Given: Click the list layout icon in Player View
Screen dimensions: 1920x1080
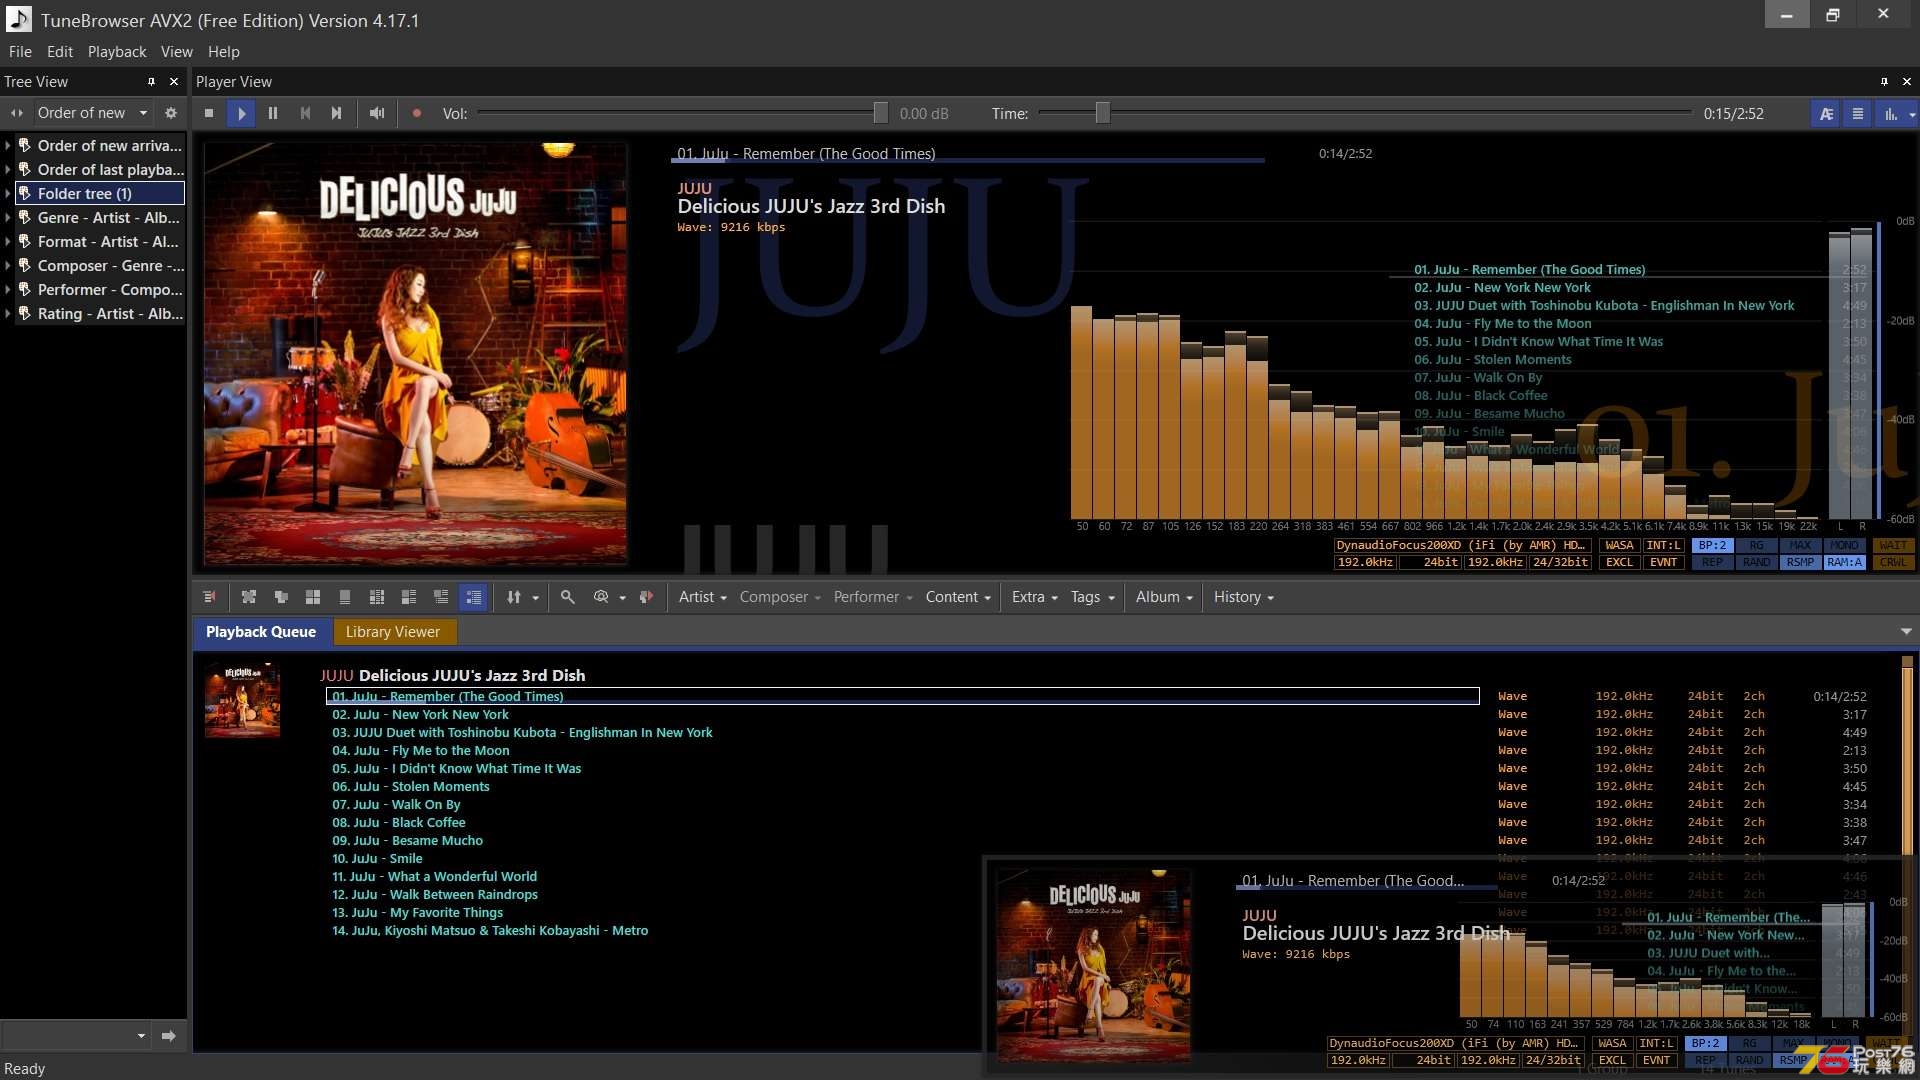Looking at the screenshot, I should coord(1858,113).
